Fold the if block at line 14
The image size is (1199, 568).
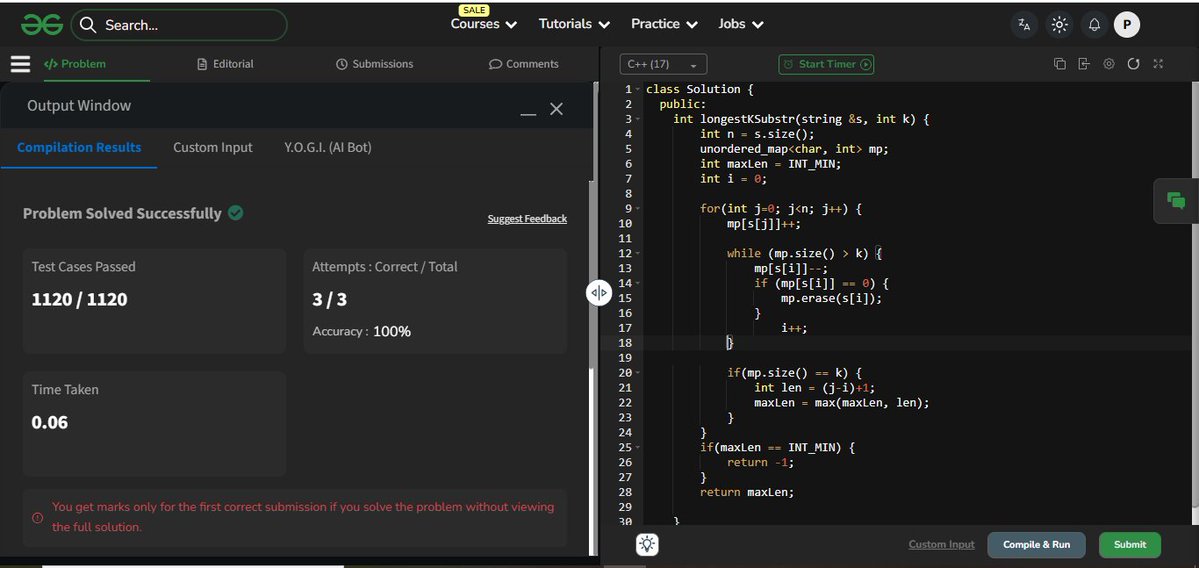click(638, 284)
